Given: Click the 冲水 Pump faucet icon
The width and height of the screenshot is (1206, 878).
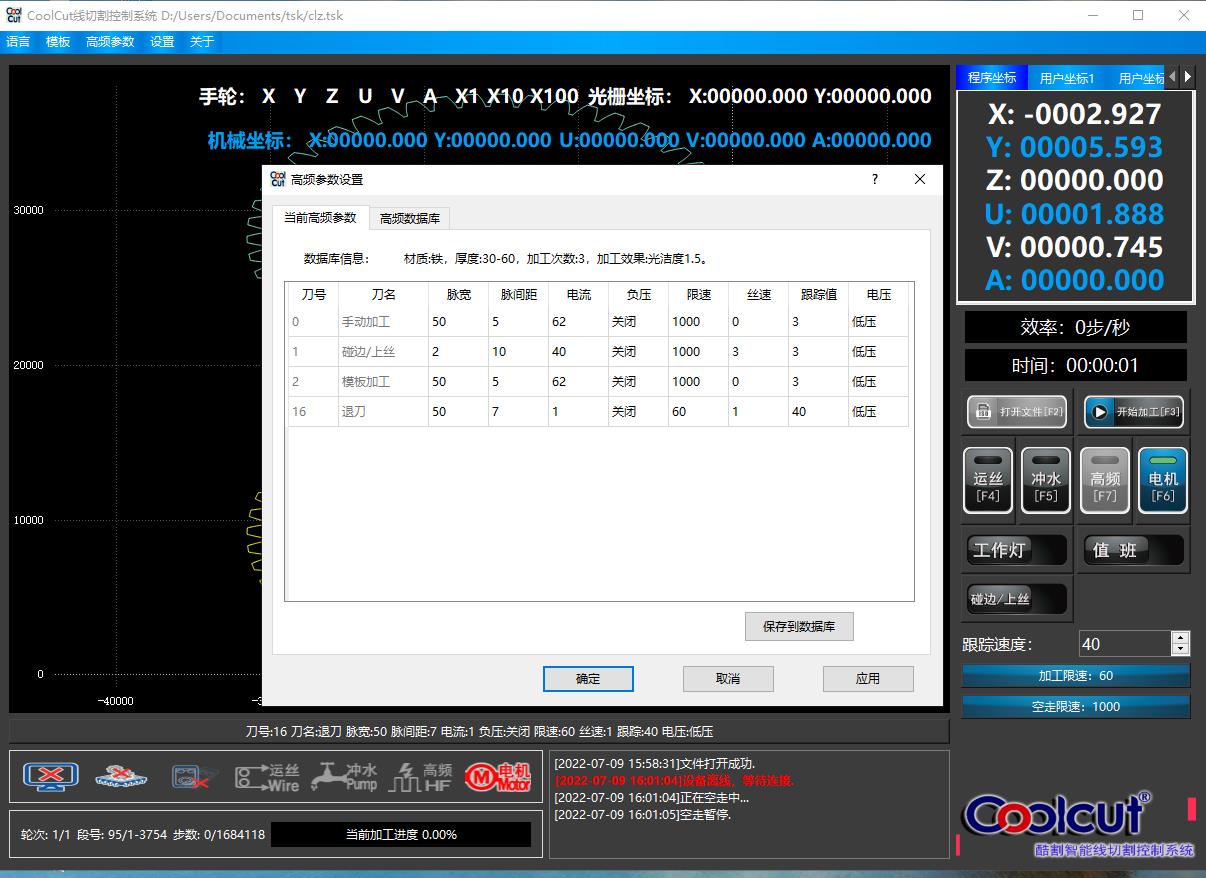Looking at the screenshot, I should coord(344,777).
